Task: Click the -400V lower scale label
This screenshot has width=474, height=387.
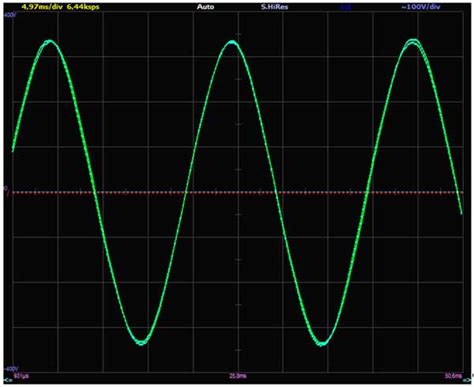Action: click(x=11, y=369)
